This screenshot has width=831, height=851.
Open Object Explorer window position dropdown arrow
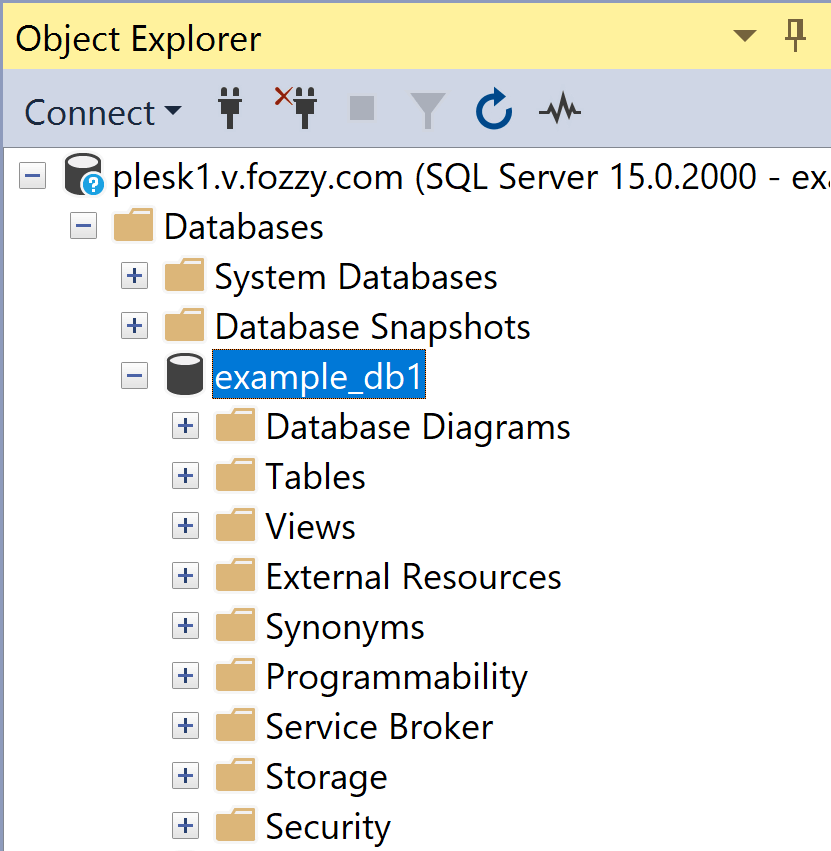click(x=745, y=36)
